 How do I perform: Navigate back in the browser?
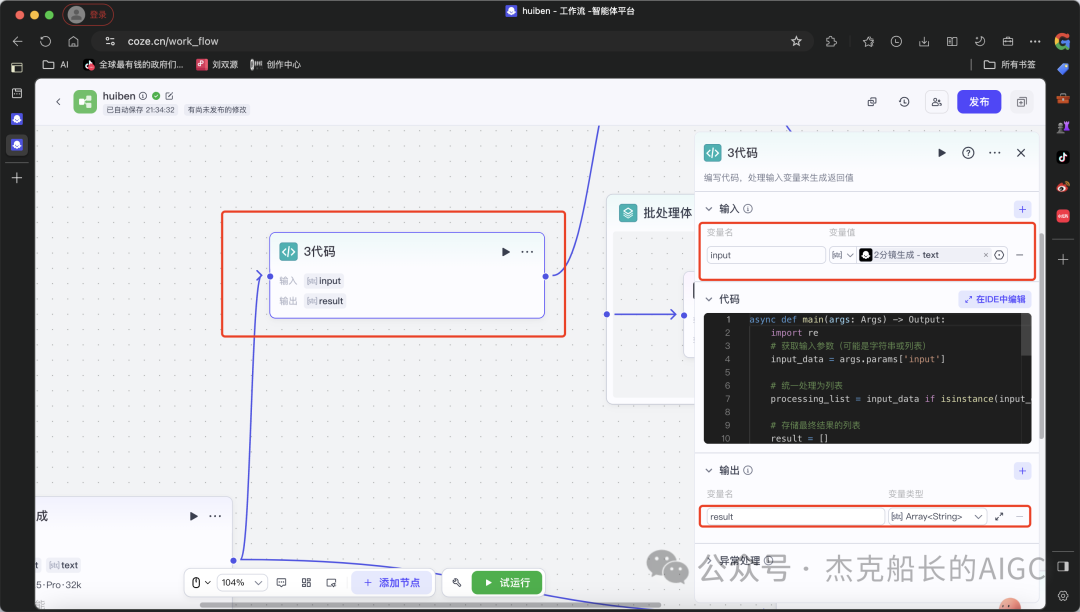pyautogui.click(x=17, y=41)
